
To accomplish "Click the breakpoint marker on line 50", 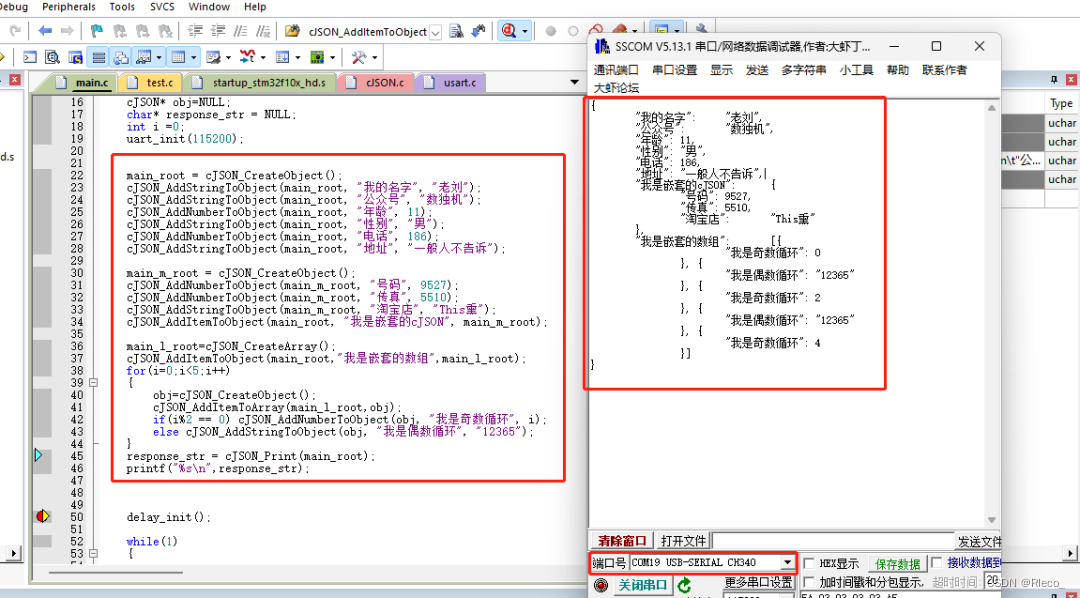I will point(42,516).
